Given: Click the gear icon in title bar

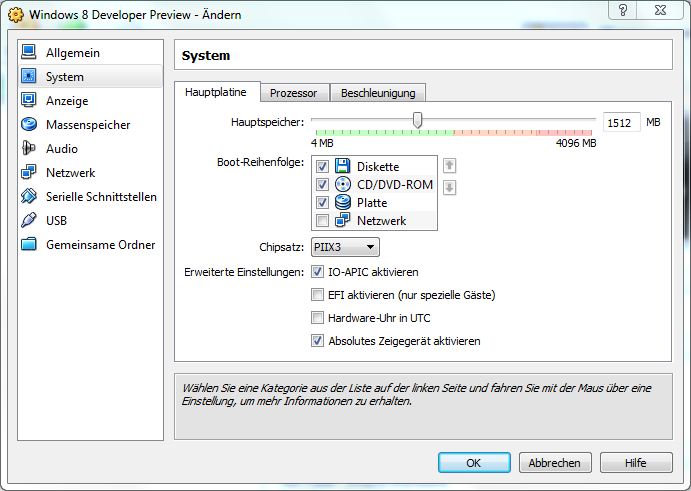Looking at the screenshot, I should [16, 15].
